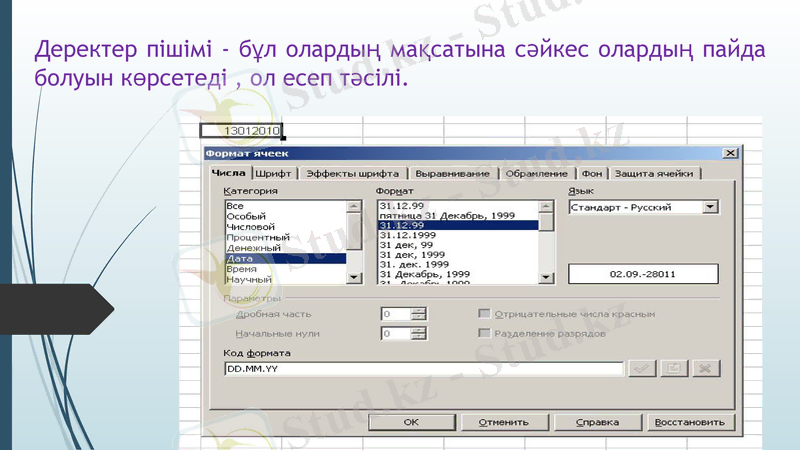Image resolution: width=800 pixels, height=450 pixels.
Task: Select category Все
Action: coord(286,206)
